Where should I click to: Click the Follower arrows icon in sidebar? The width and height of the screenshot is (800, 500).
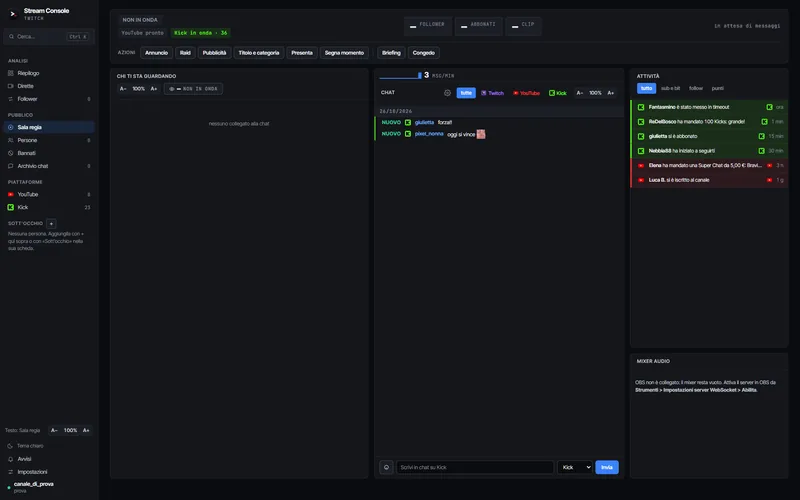[11, 99]
